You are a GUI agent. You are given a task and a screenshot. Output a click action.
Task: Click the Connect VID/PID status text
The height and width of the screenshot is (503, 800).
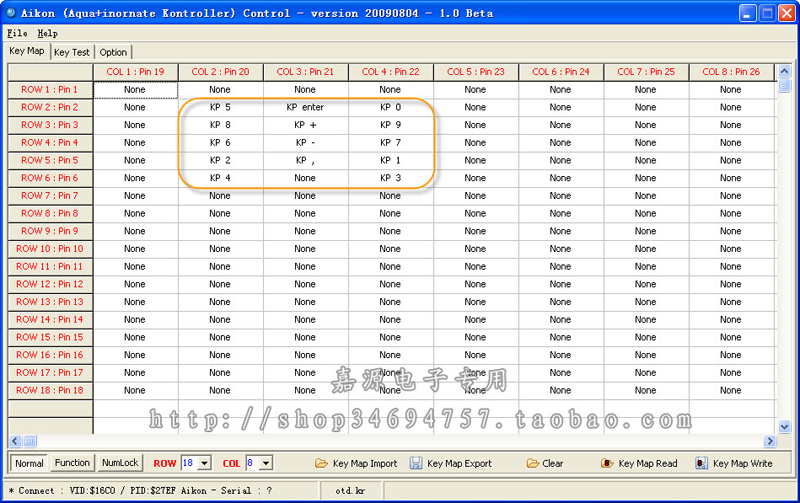[x=140, y=491]
